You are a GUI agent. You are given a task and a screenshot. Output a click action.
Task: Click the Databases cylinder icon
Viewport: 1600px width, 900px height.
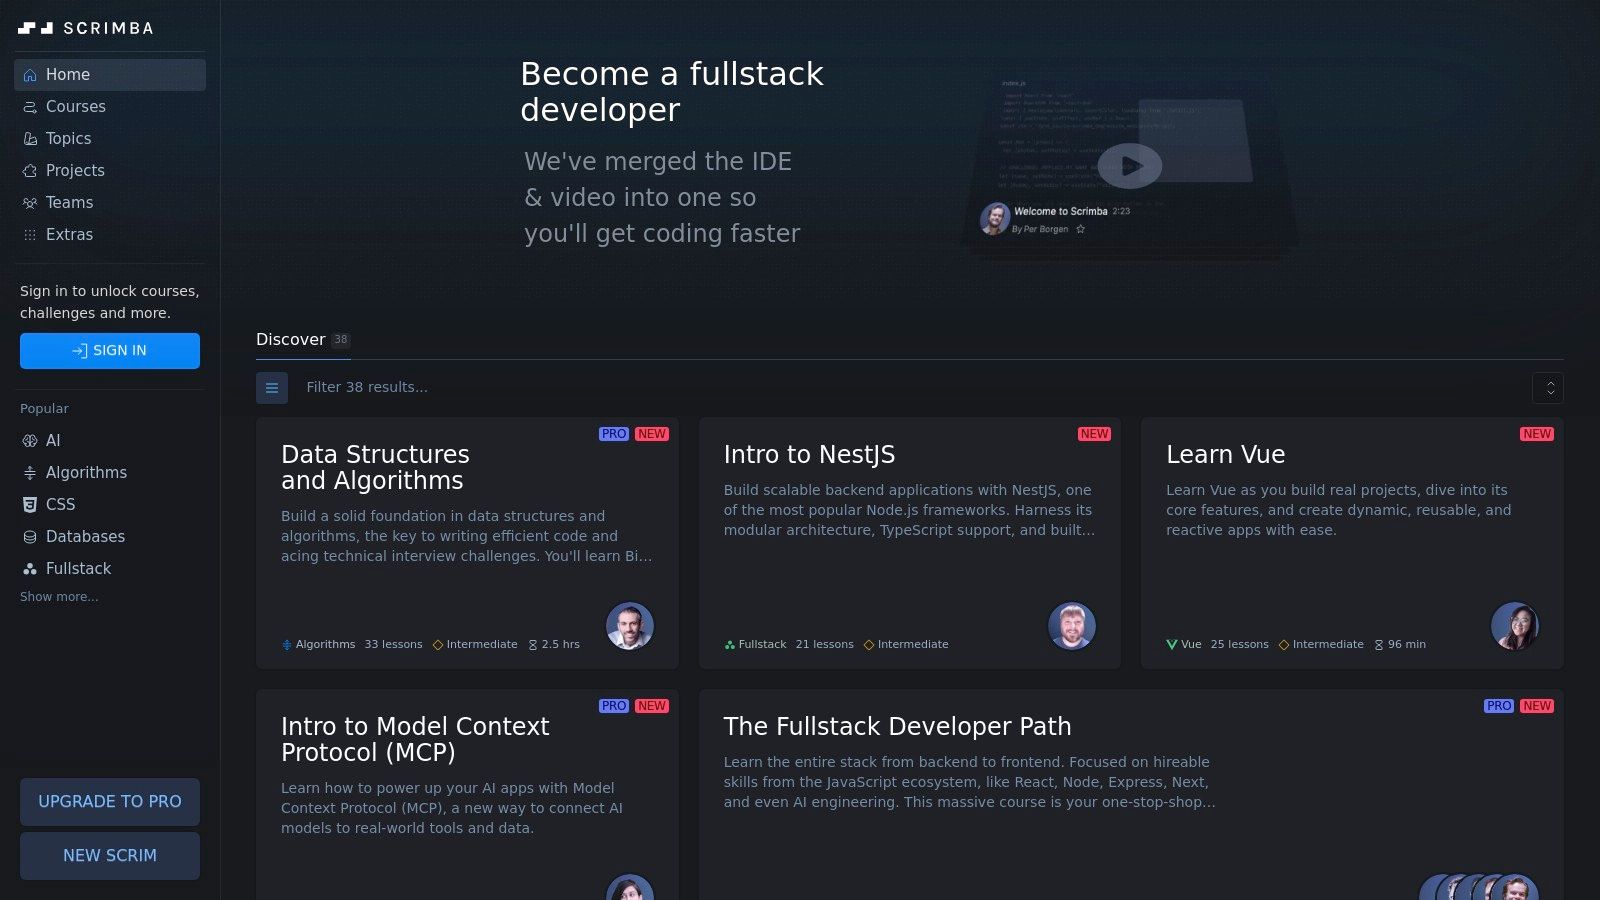click(x=30, y=536)
